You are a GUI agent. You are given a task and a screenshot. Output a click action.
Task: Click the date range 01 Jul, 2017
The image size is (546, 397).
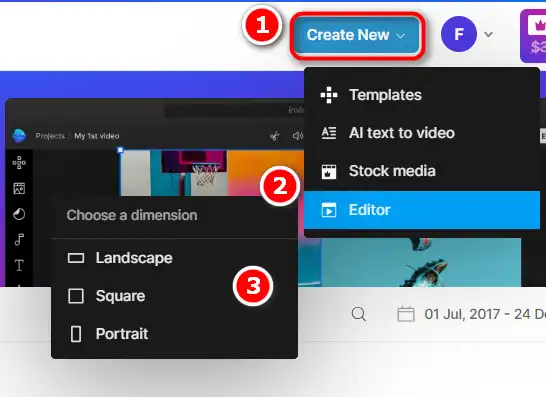coord(461,314)
